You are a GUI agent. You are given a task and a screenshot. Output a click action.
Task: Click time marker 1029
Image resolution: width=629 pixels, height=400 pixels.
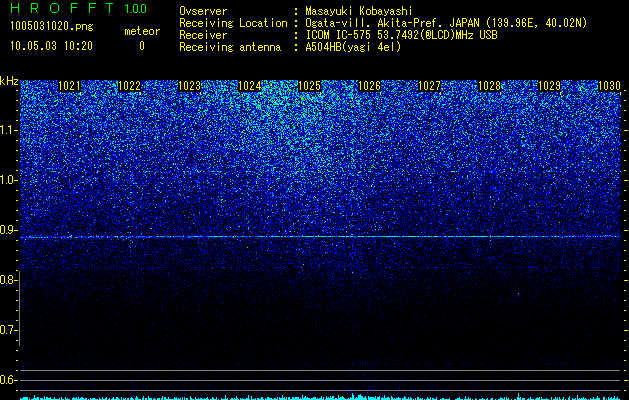(x=549, y=86)
